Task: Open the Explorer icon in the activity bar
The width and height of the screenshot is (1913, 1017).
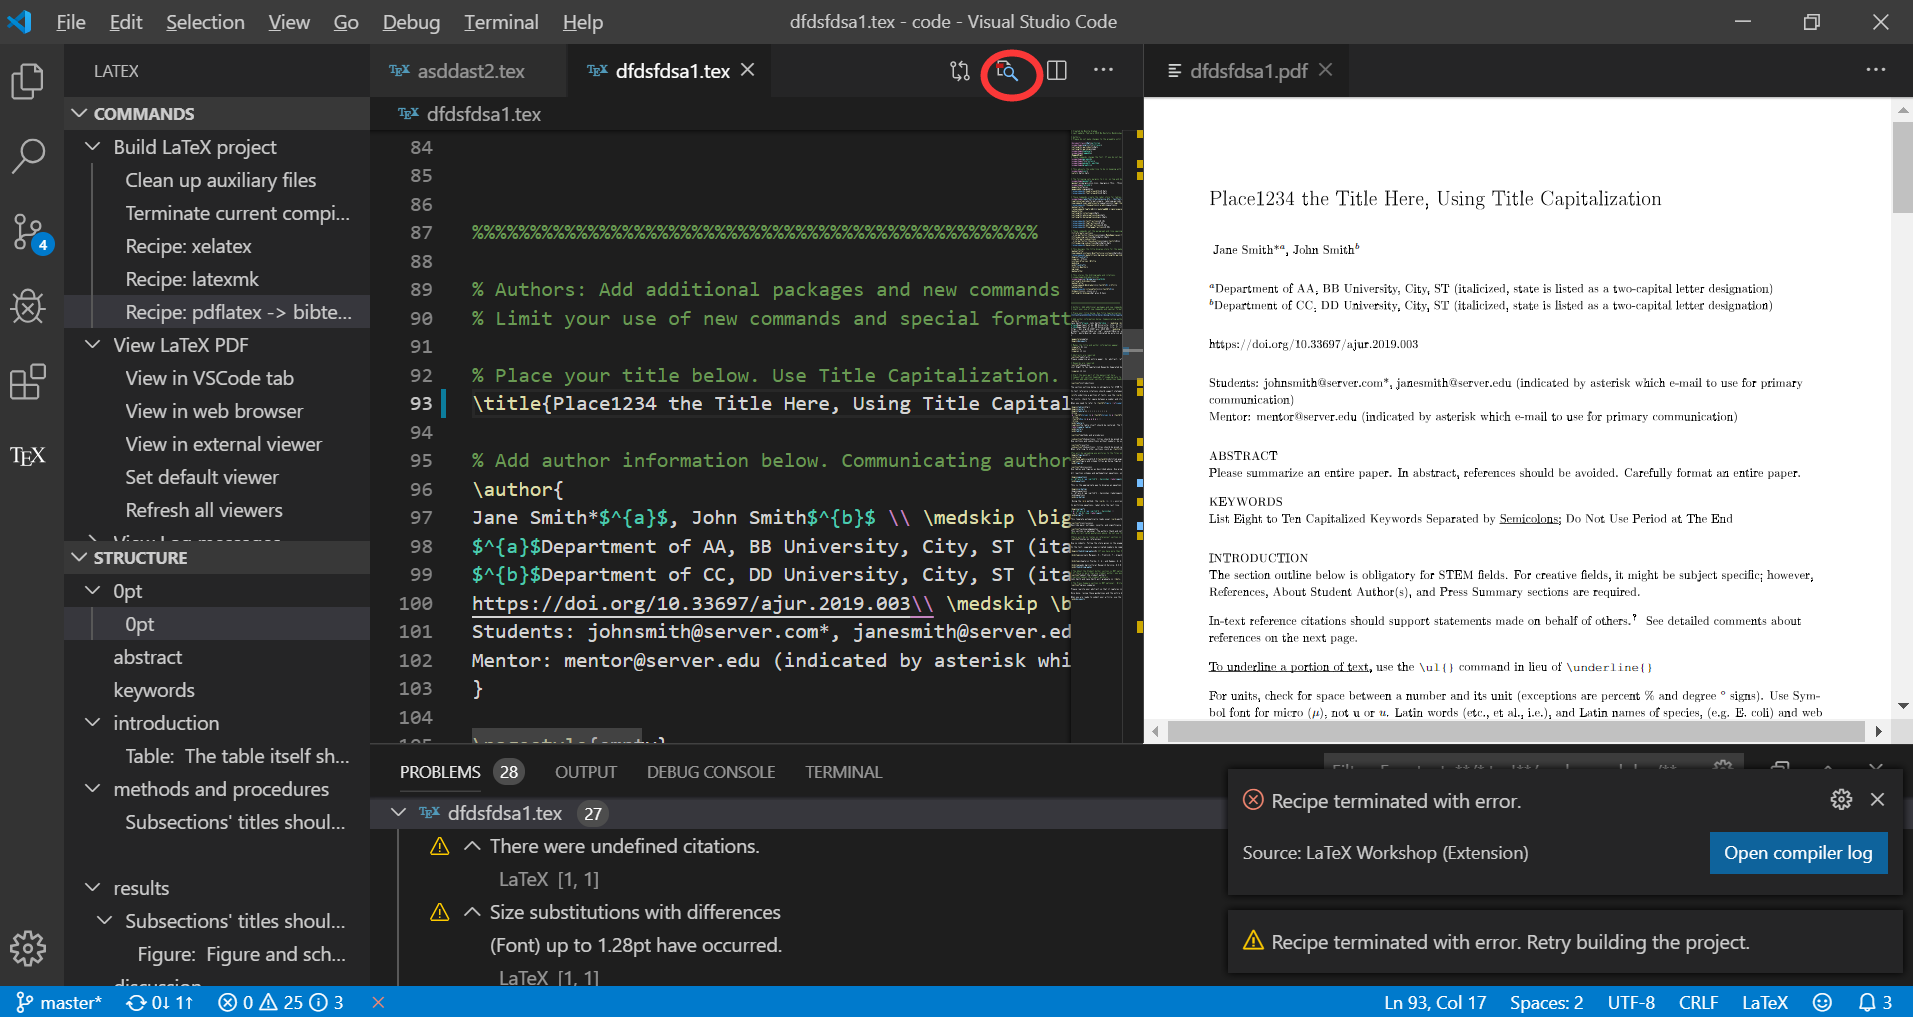Action: tap(27, 82)
